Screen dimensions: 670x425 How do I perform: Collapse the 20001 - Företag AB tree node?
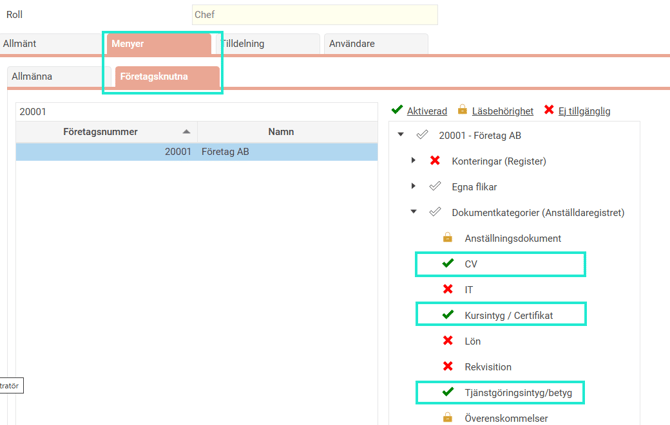(401, 135)
